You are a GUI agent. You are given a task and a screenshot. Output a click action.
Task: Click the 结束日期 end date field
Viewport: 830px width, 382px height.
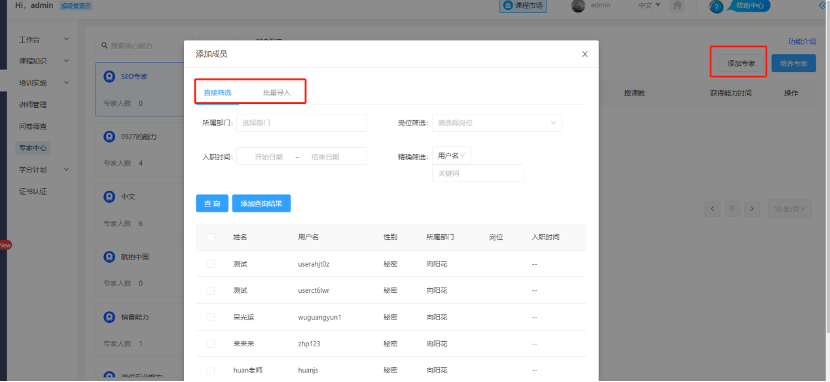click(x=325, y=157)
